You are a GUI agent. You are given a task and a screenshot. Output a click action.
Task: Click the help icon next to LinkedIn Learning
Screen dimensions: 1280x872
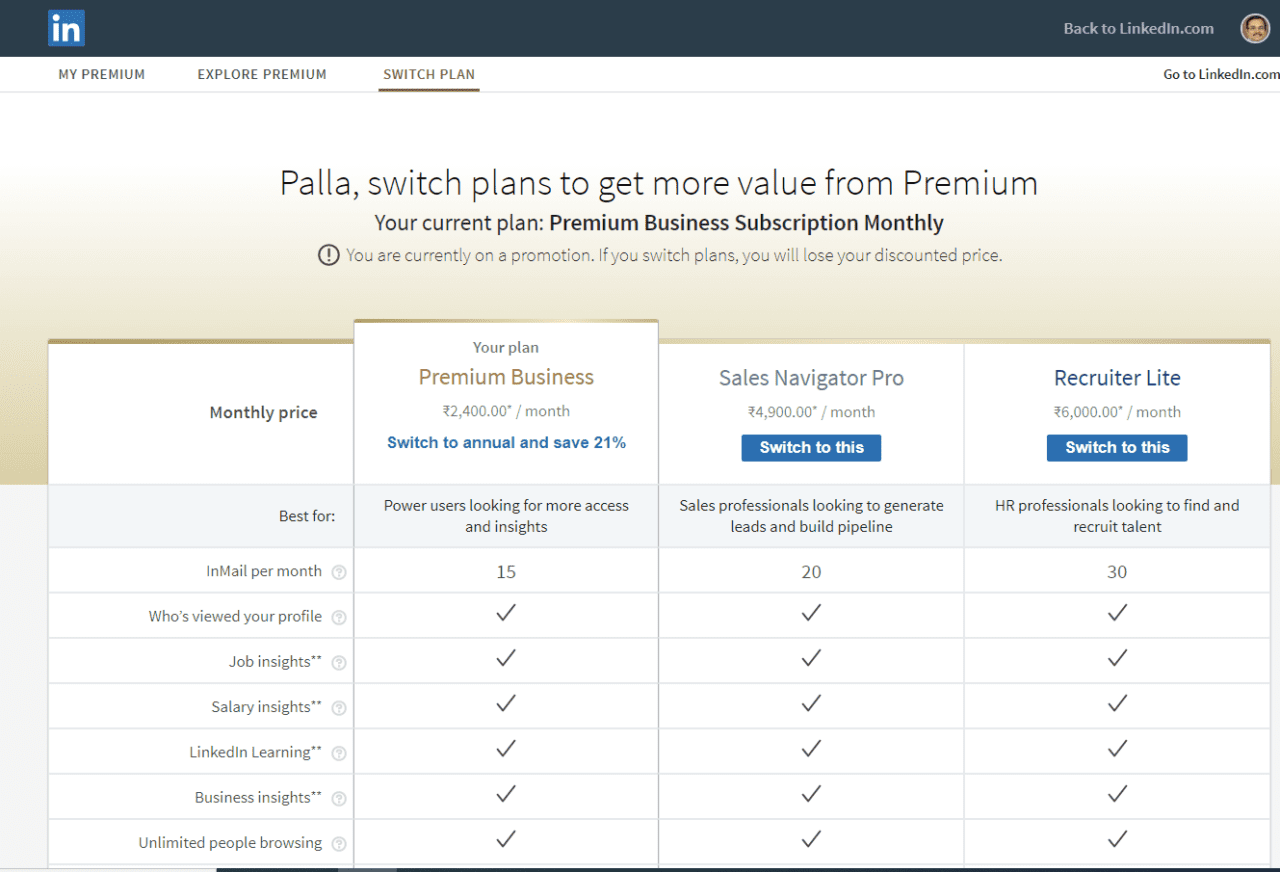(339, 751)
